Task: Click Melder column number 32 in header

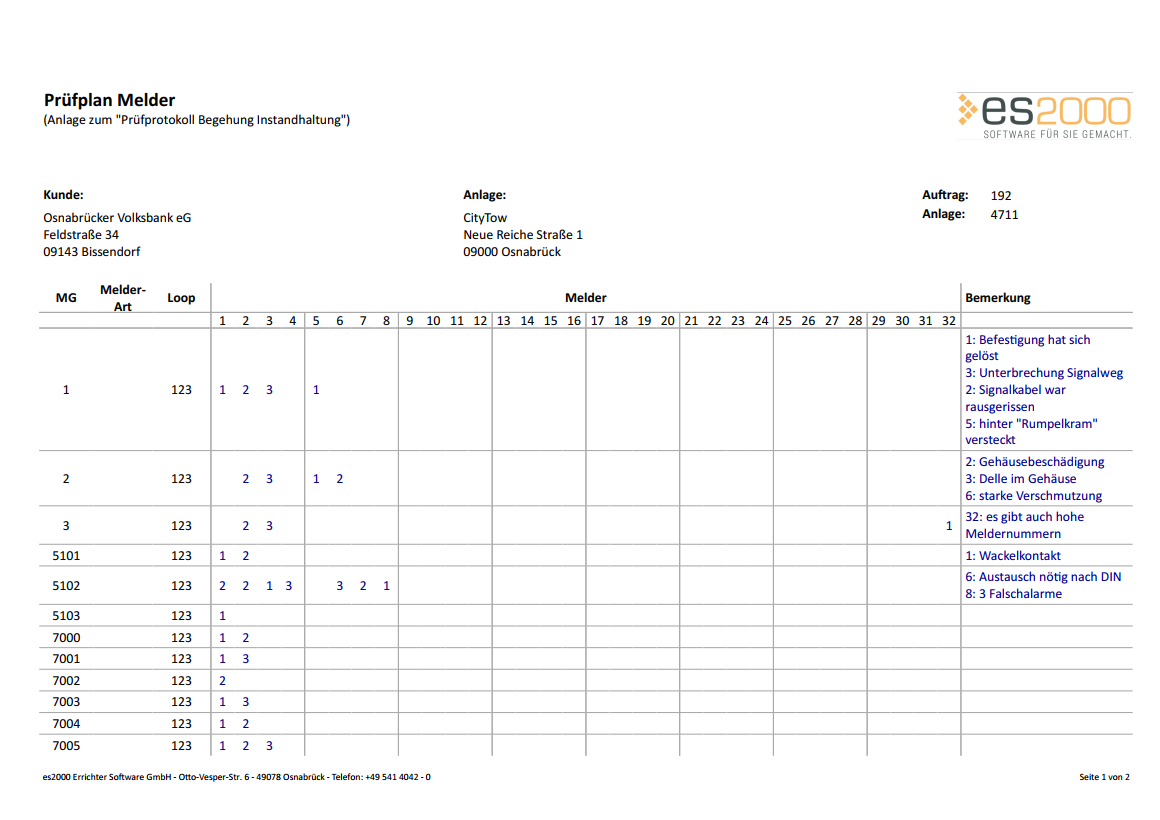Action: [948, 320]
